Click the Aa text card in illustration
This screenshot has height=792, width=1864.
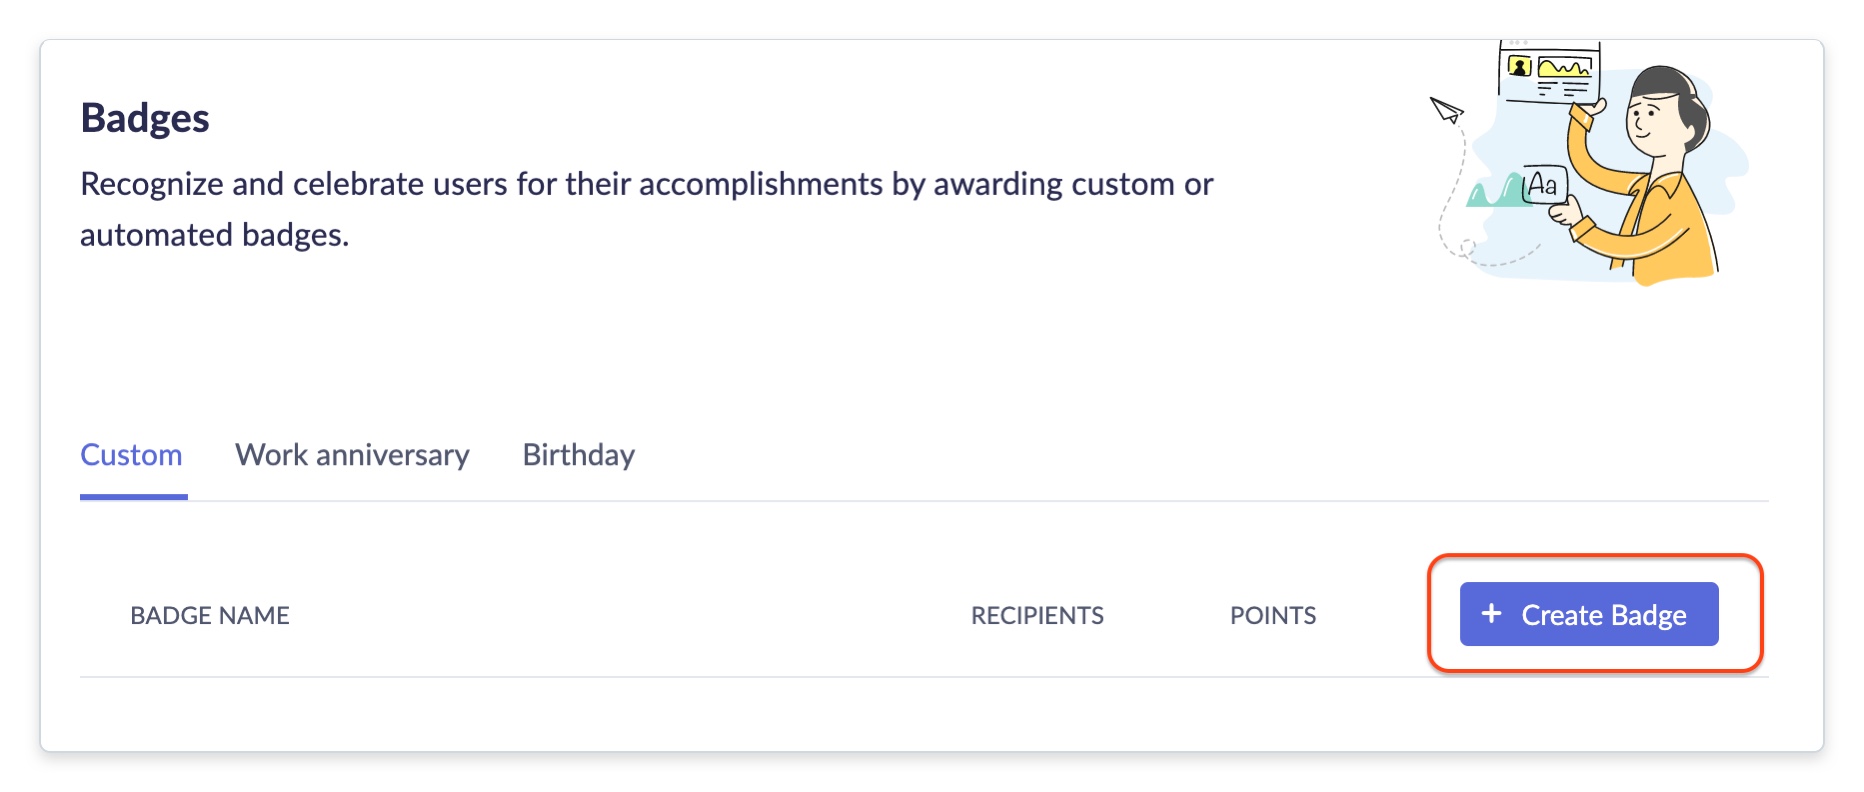point(1543,185)
